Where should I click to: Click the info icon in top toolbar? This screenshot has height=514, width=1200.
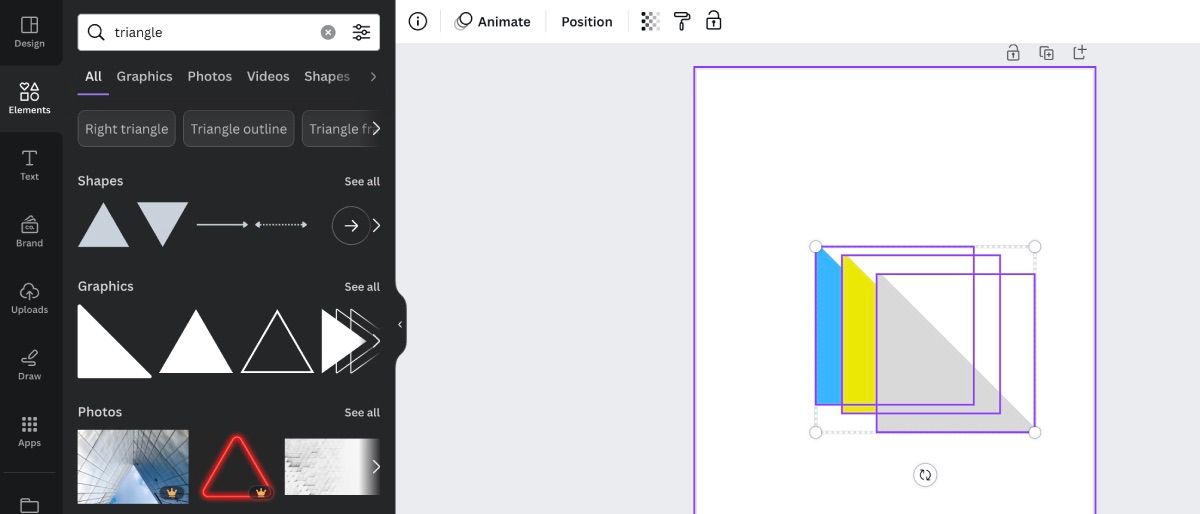[418, 21]
